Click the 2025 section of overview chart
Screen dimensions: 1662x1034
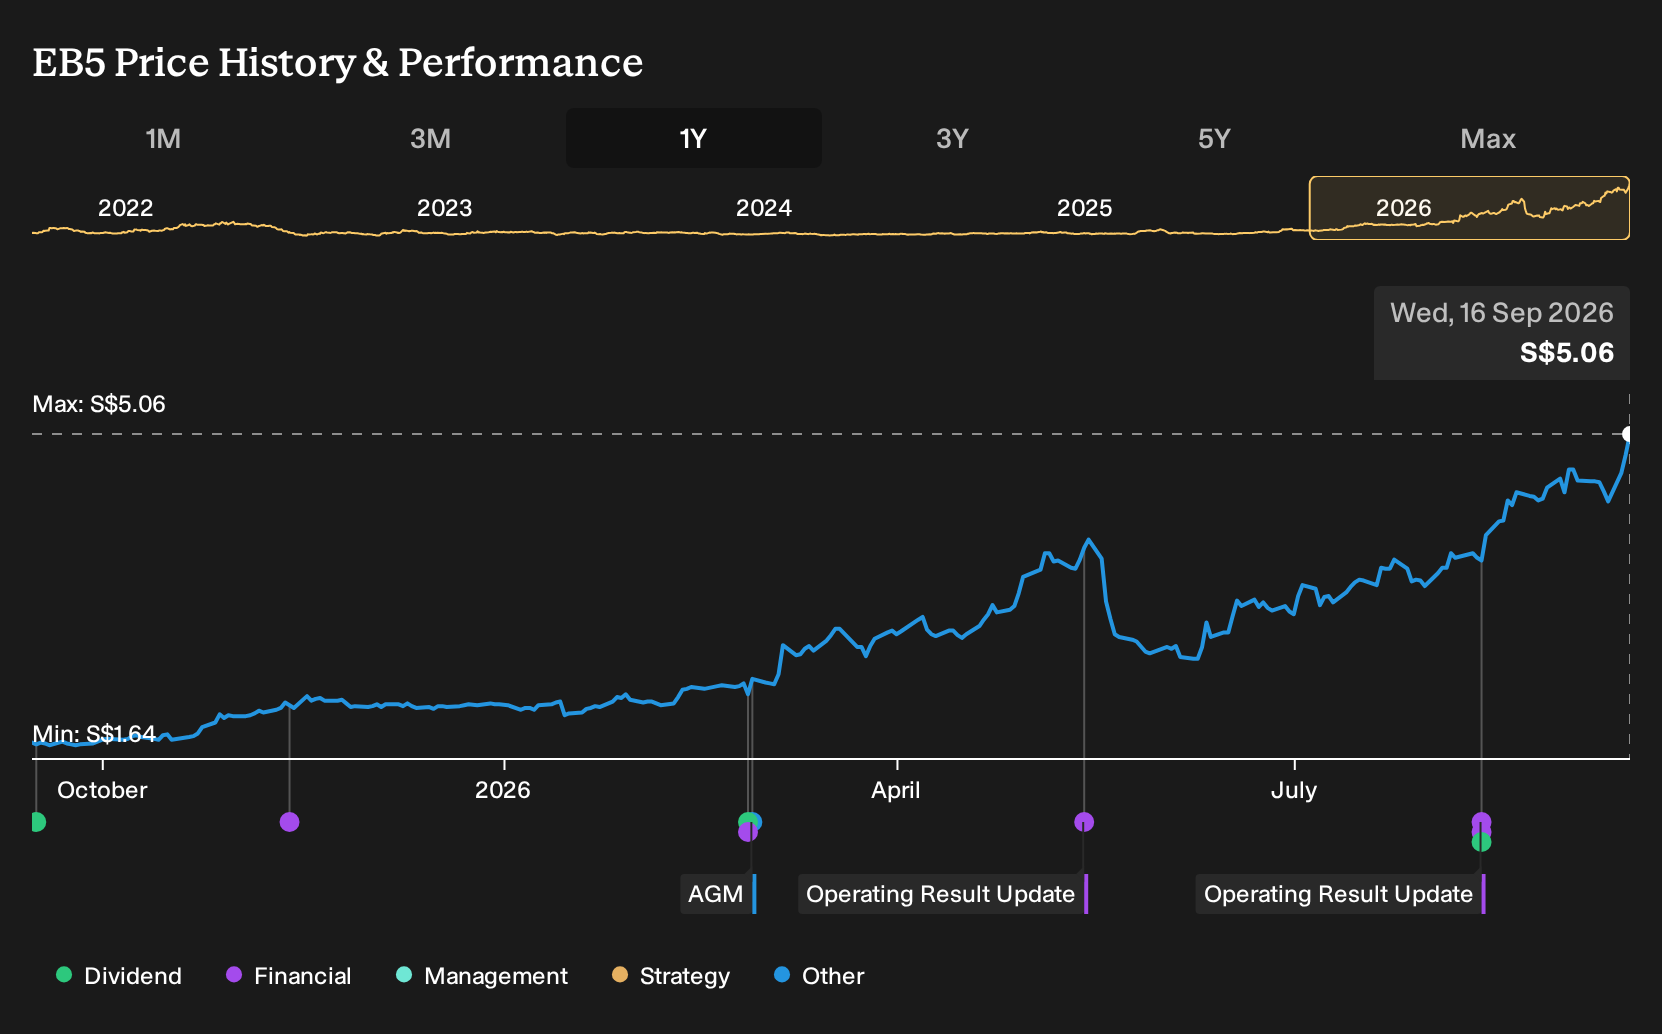1084,208
